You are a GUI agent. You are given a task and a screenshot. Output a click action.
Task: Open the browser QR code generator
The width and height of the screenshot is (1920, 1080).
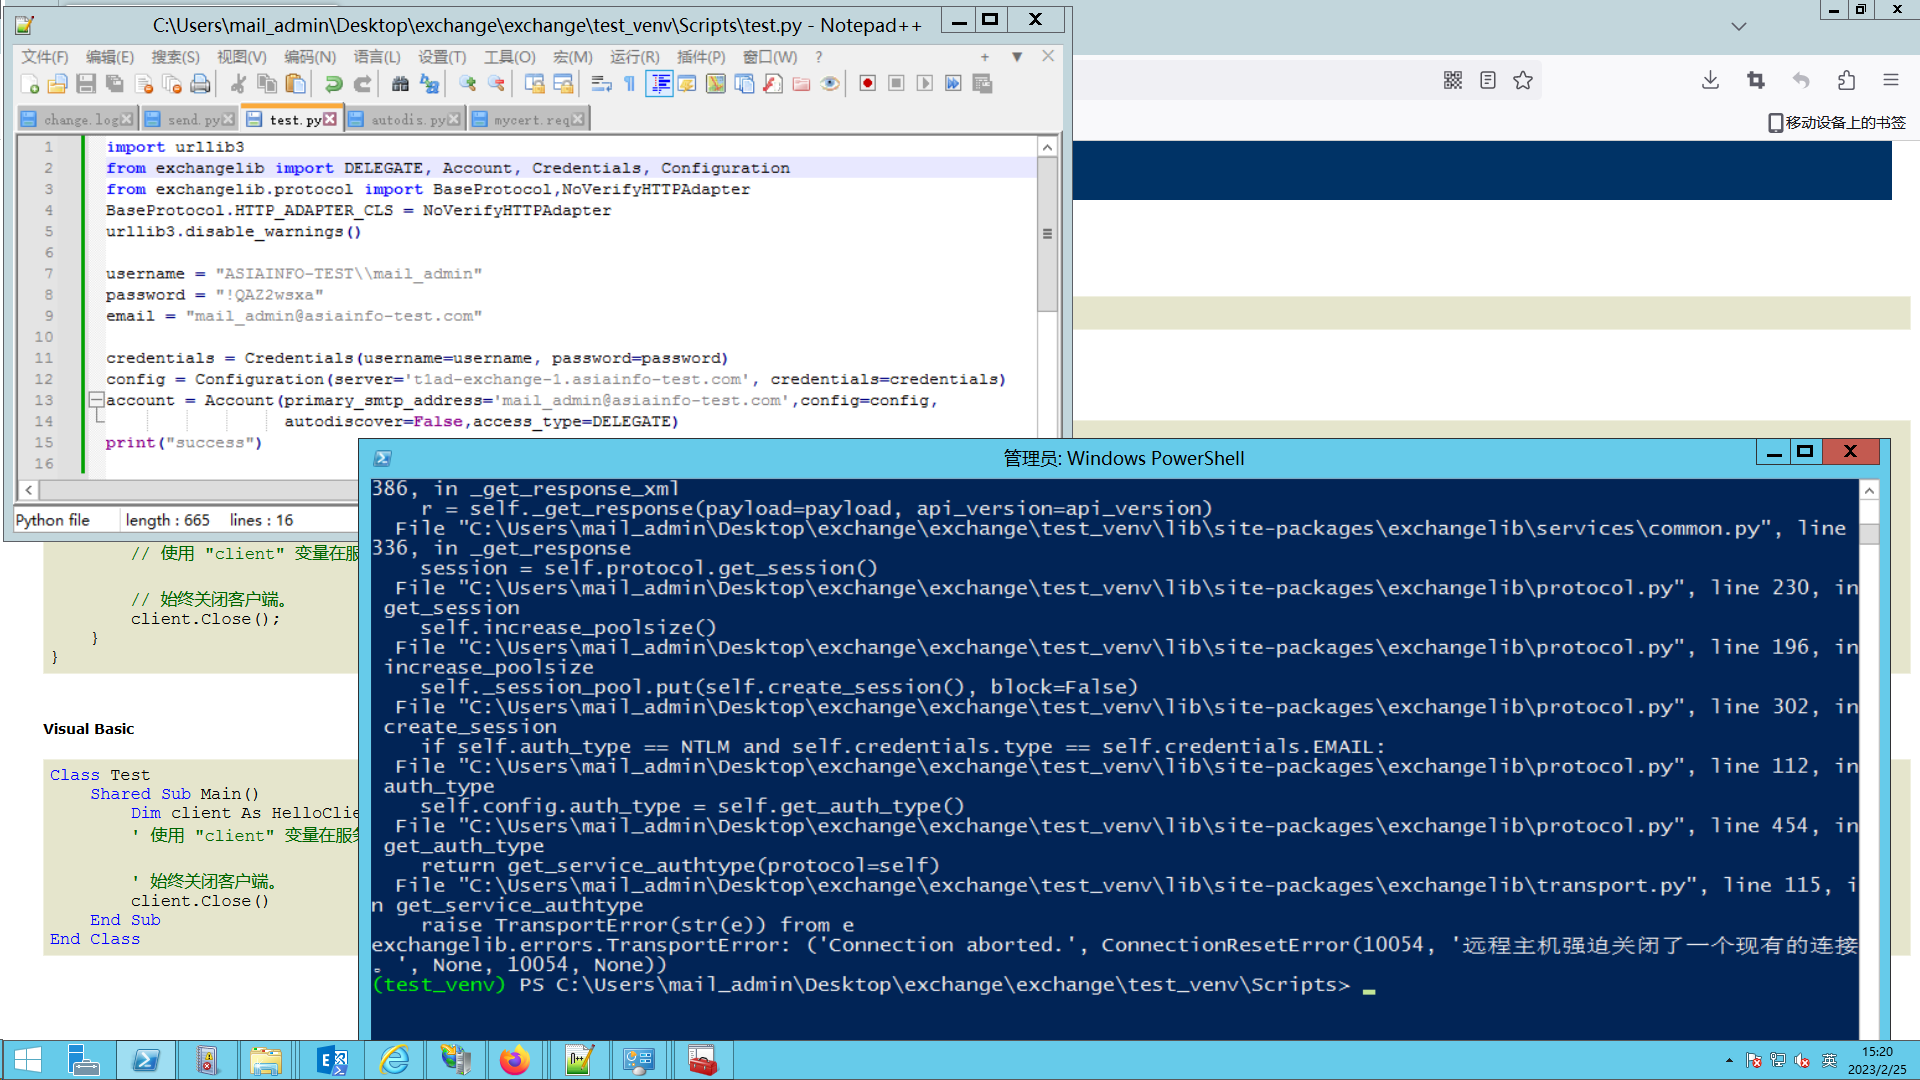(1453, 80)
